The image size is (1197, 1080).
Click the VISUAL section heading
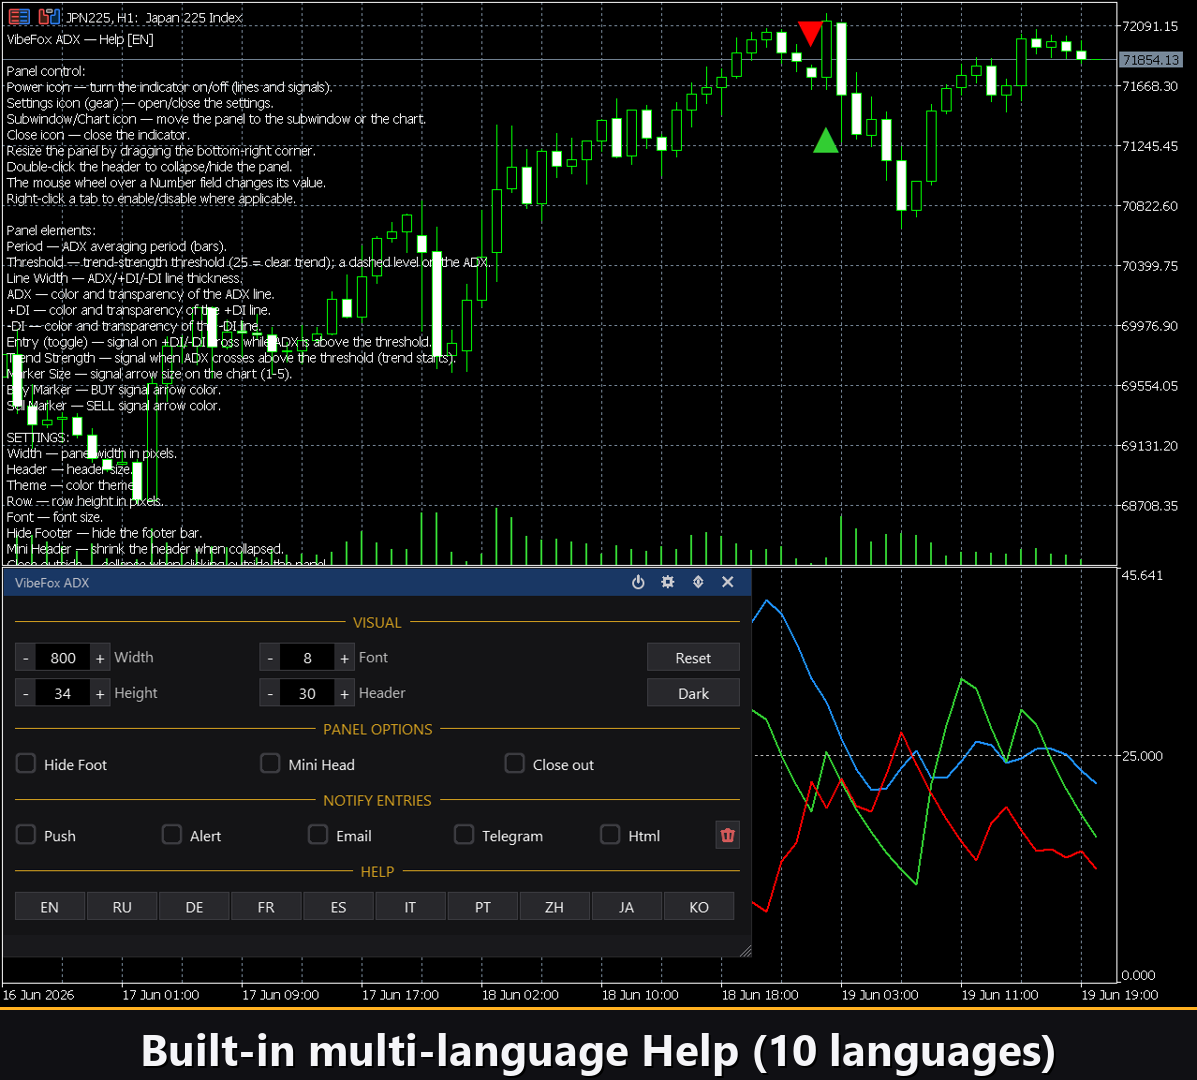(x=377, y=622)
